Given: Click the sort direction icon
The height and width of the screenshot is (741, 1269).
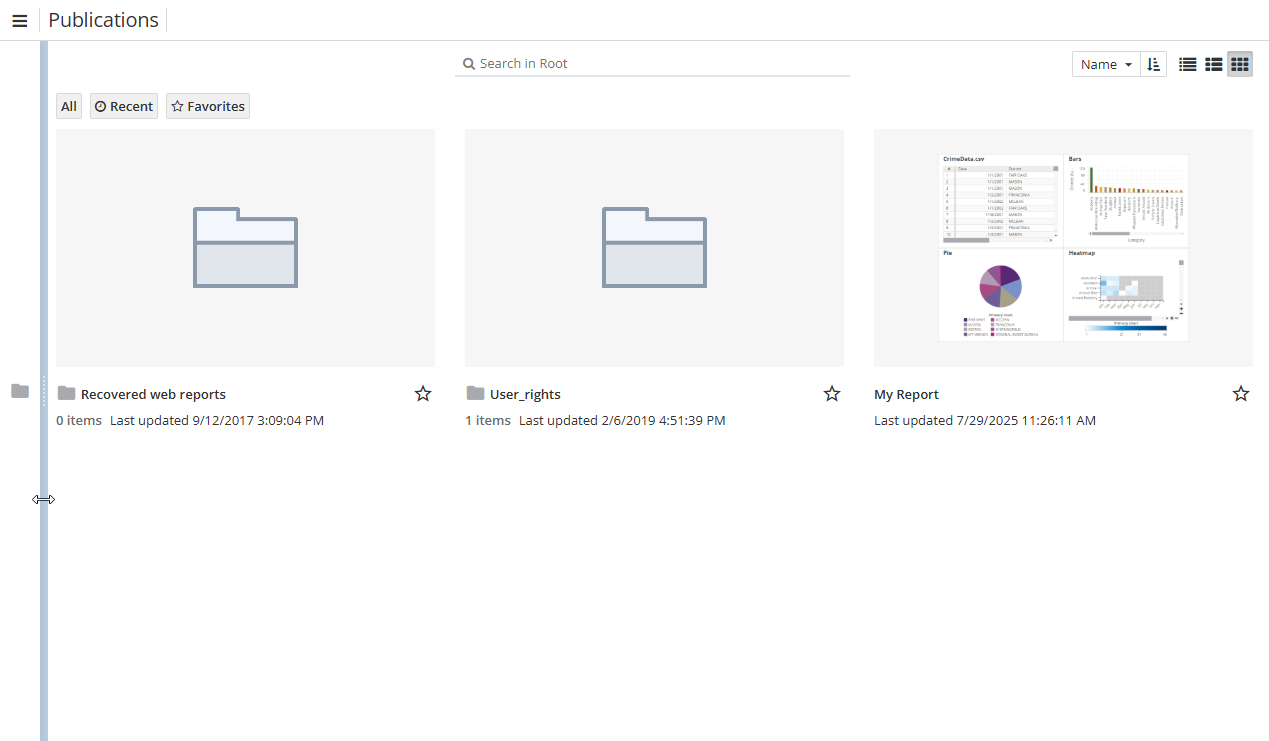Looking at the screenshot, I should coord(1153,64).
